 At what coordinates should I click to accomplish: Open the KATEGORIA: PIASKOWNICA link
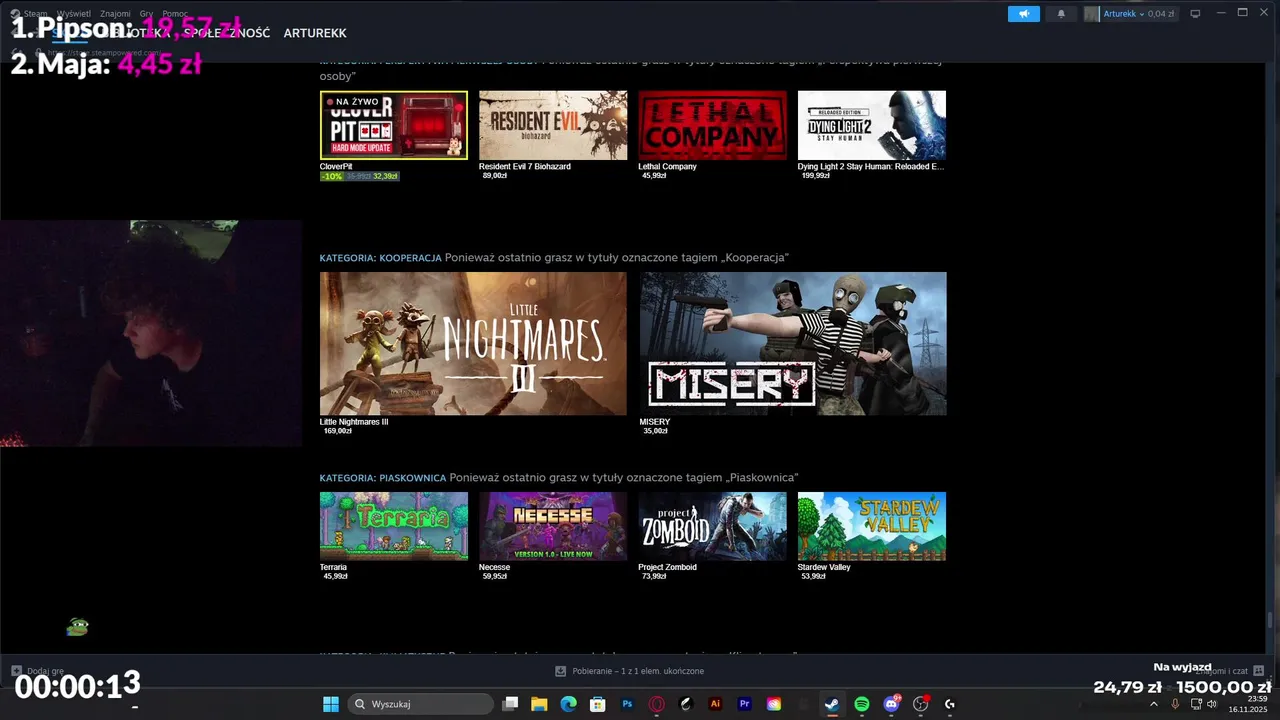click(x=383, y=478)
